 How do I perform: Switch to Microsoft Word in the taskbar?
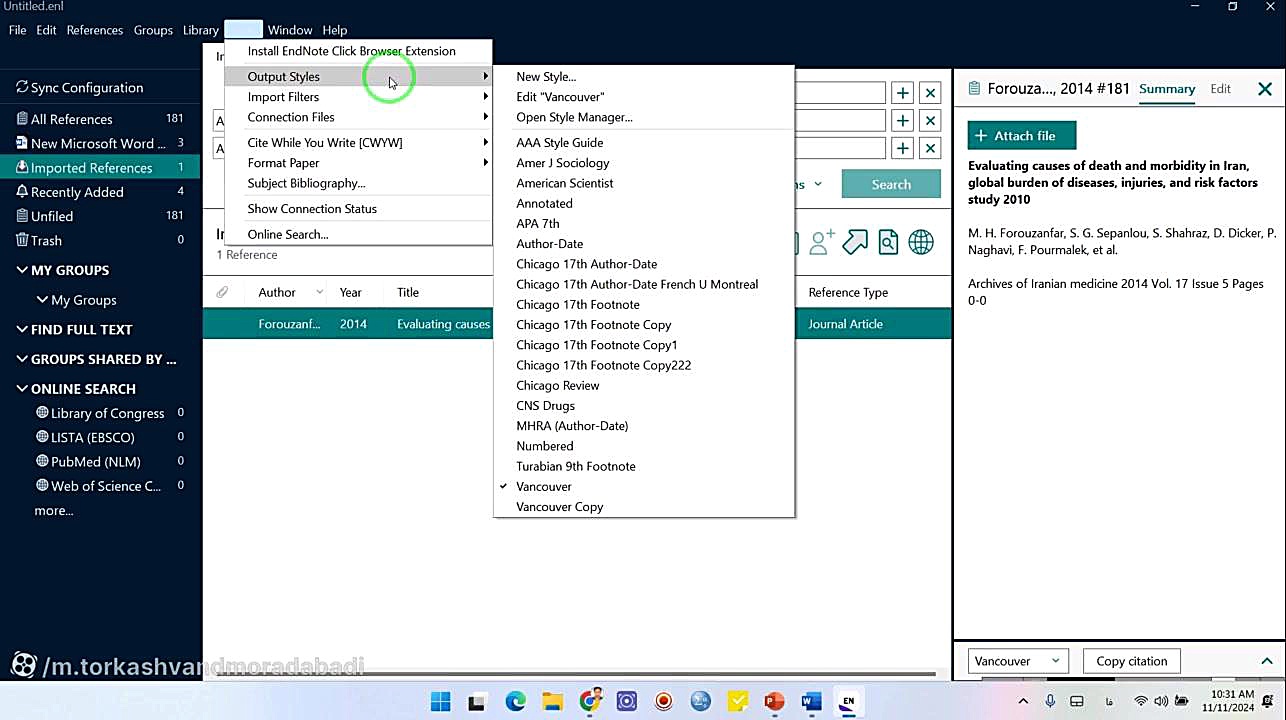point(811,702)
